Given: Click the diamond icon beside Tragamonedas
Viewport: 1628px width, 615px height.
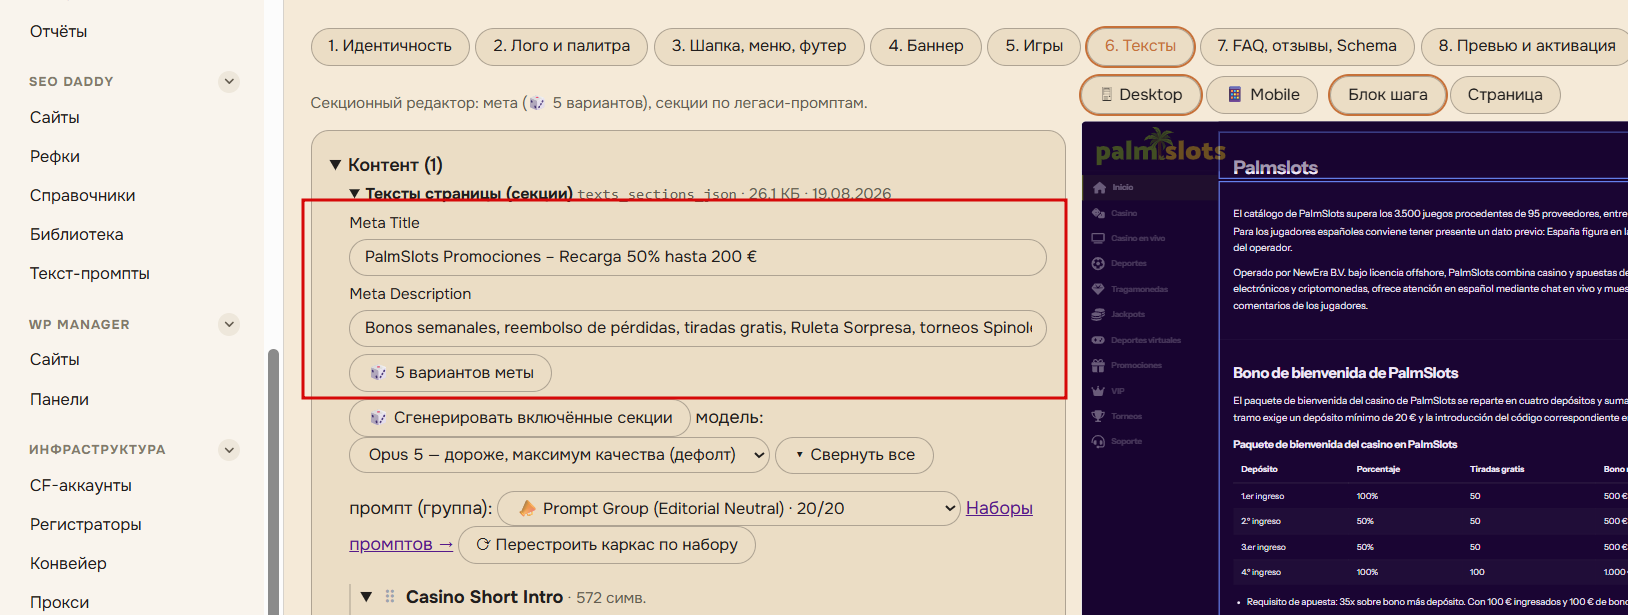Looking at the screenshot, I should (1098, 289).
